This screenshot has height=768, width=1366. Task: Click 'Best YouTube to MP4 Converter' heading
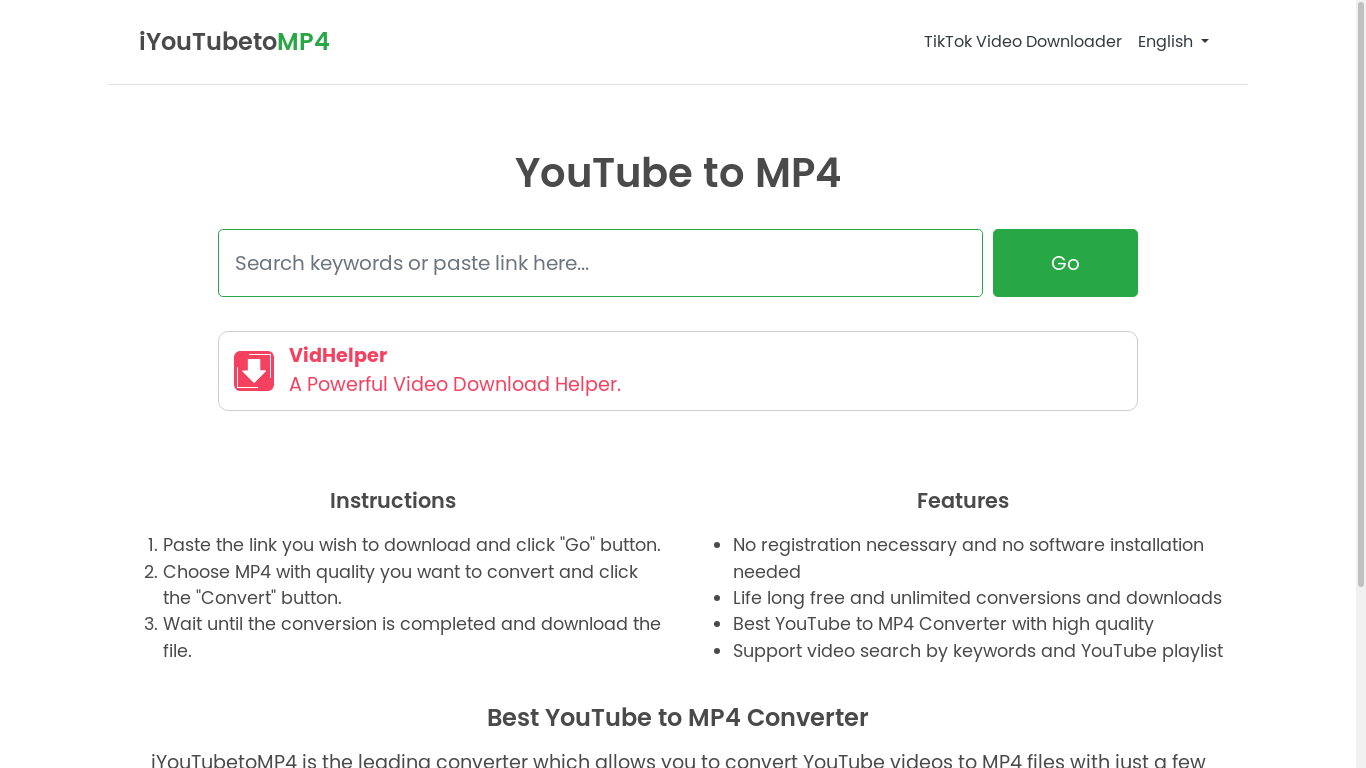pos(678,718)
